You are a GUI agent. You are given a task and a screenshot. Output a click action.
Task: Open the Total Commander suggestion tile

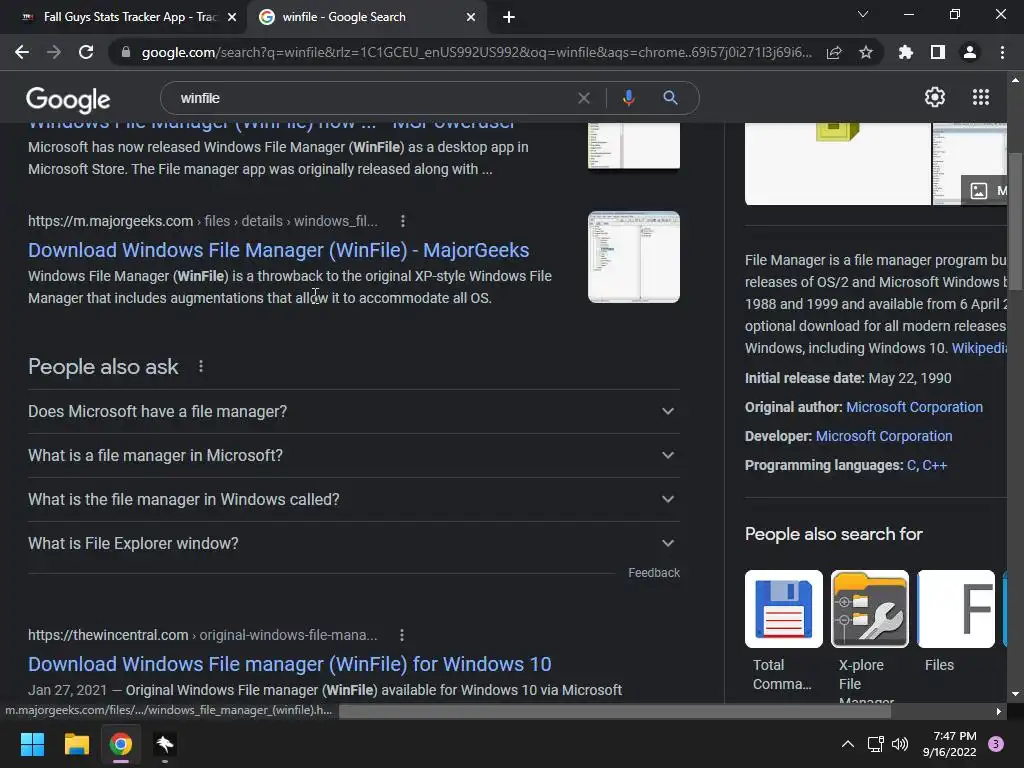tap(784, 630)
